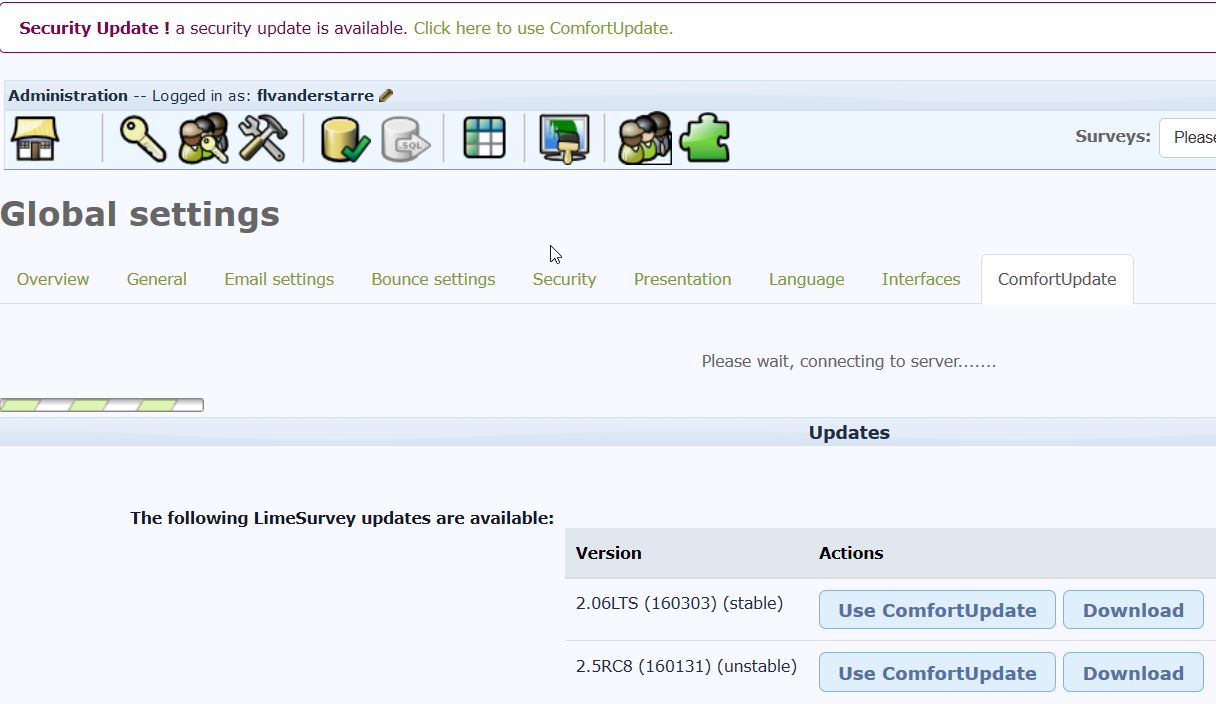The height and width of the screenshot is (704, 1216).
Task: Switch to the Presentation tab
Action: coord(683,279)
